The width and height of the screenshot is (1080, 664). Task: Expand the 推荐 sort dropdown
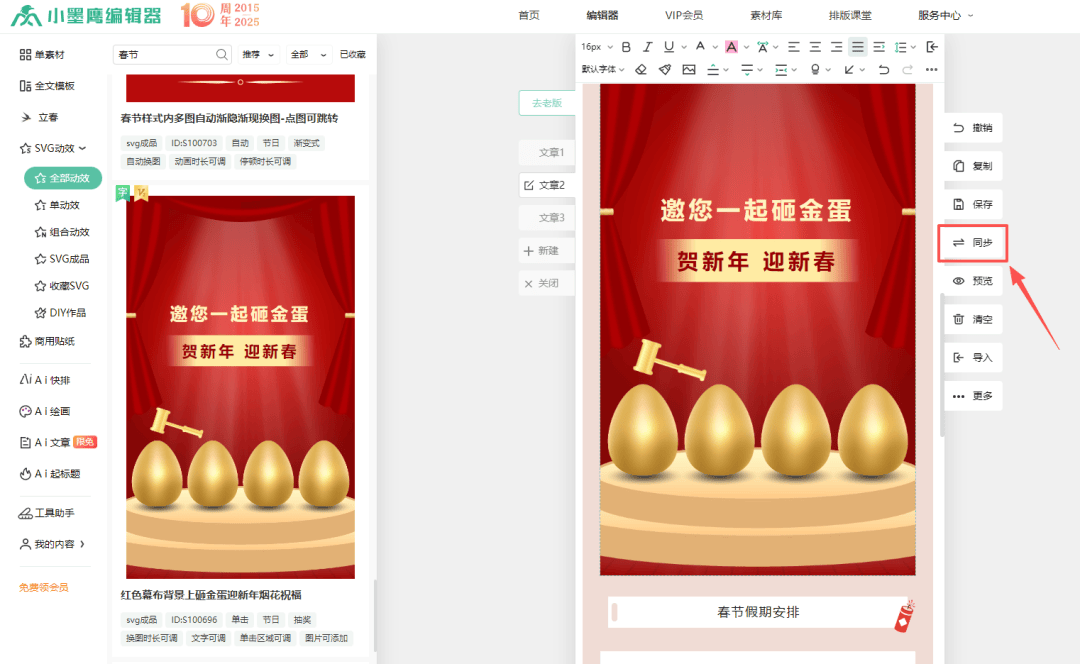258,54
